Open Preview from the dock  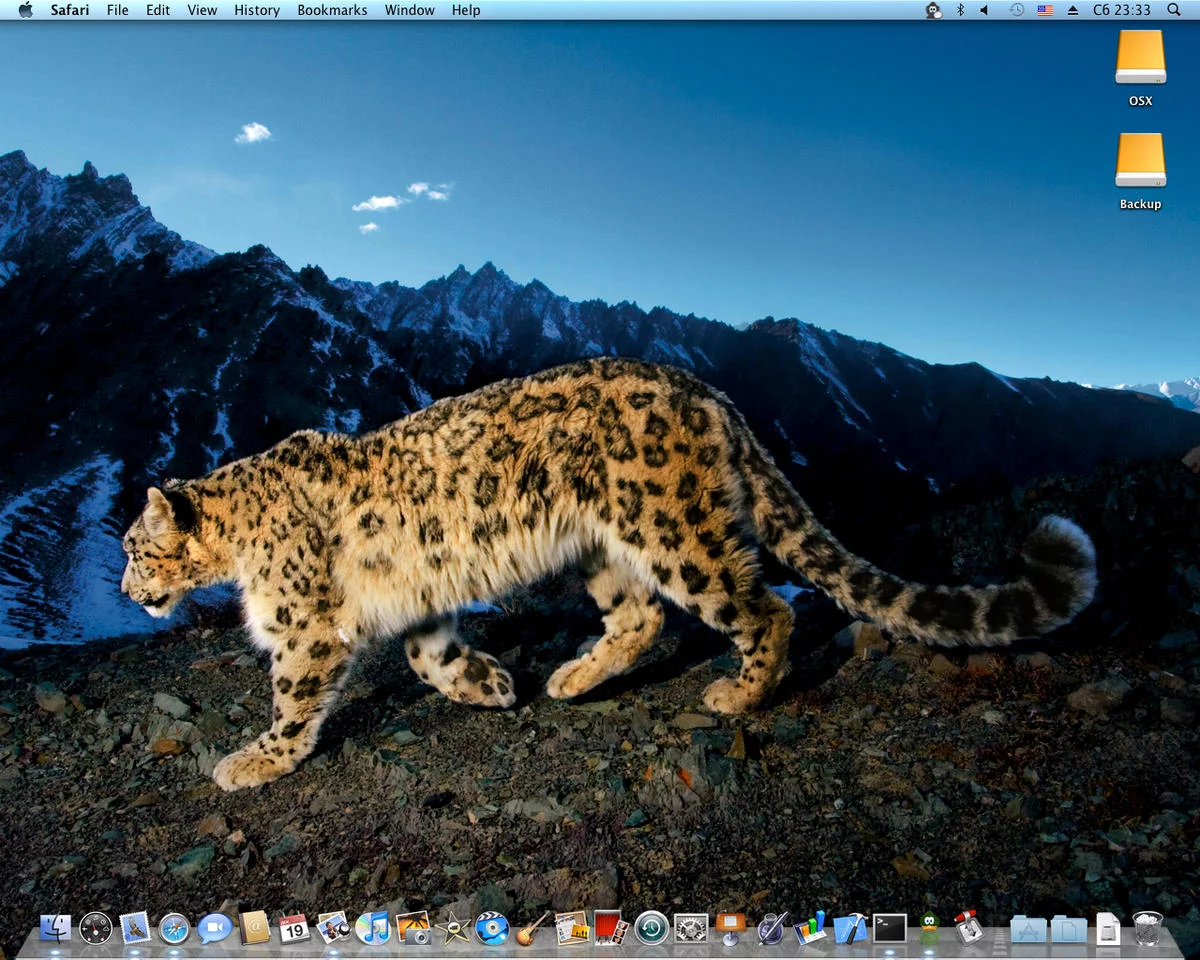point(333,928)
